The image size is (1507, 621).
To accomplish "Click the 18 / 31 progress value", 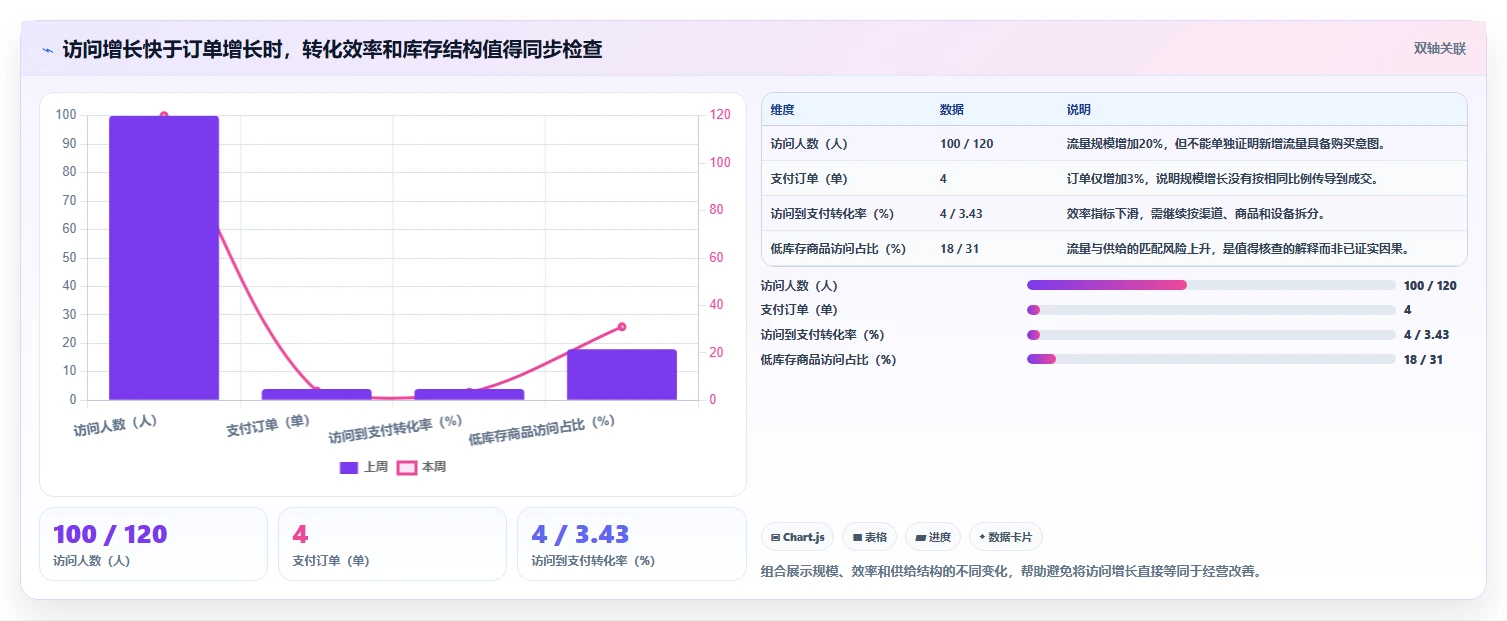I will (x=1423, y=360).
